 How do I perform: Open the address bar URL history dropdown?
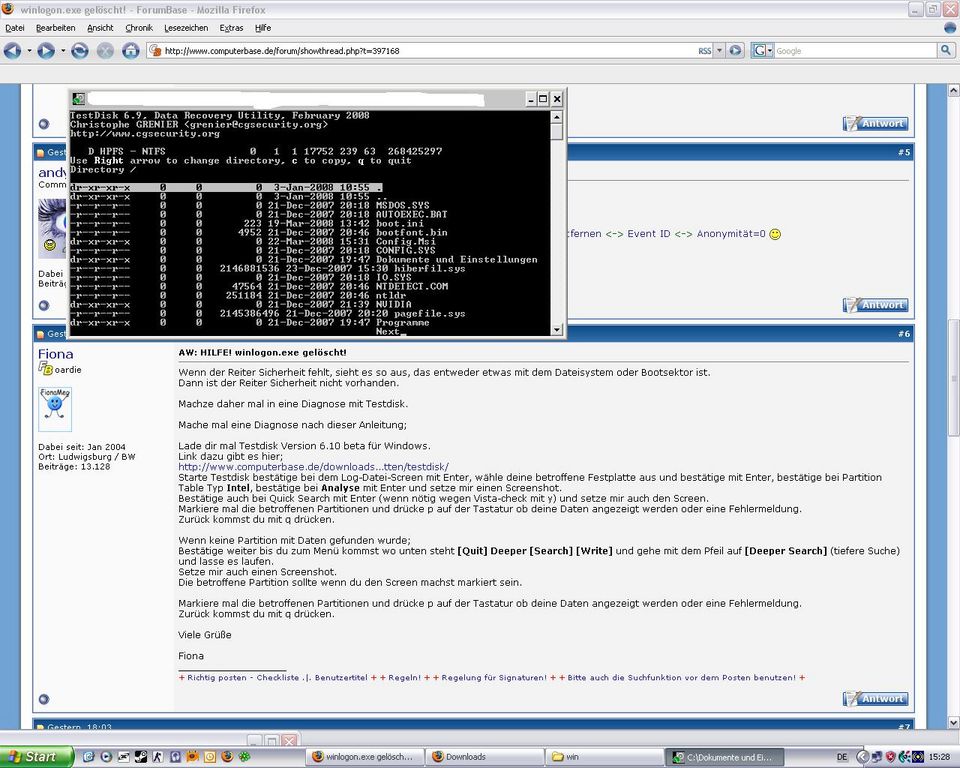coord(719,51)
